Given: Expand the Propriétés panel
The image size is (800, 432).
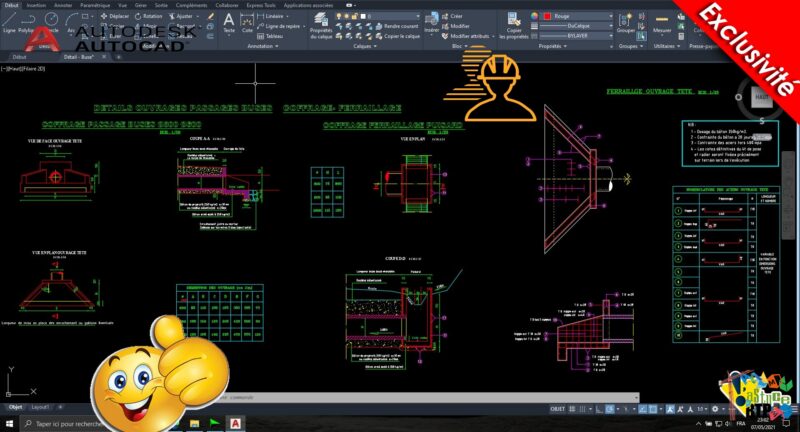Looking at the screenshot, I should point(553,46).
